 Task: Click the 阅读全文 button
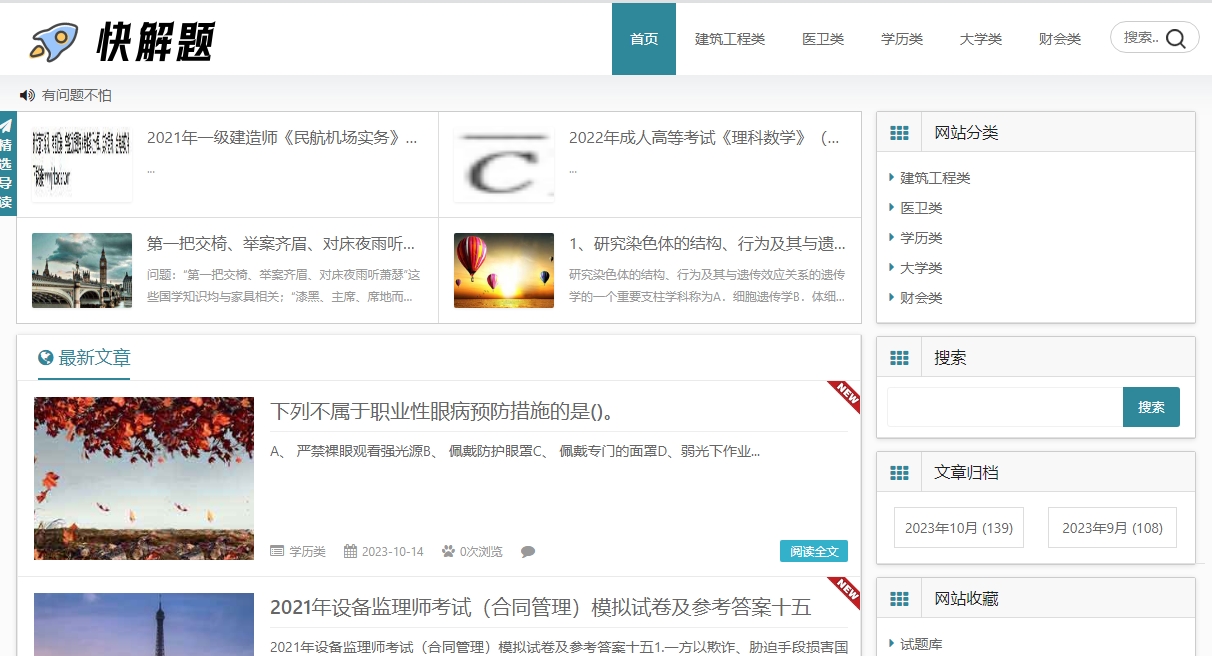814,551
